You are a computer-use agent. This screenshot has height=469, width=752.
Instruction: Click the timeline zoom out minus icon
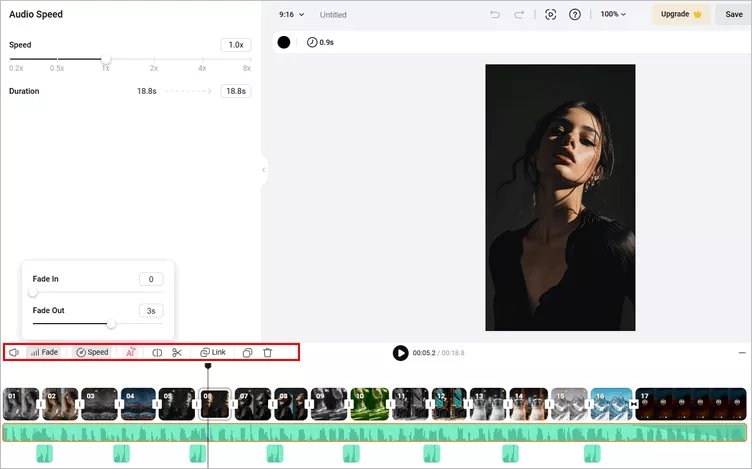(742, 352)
